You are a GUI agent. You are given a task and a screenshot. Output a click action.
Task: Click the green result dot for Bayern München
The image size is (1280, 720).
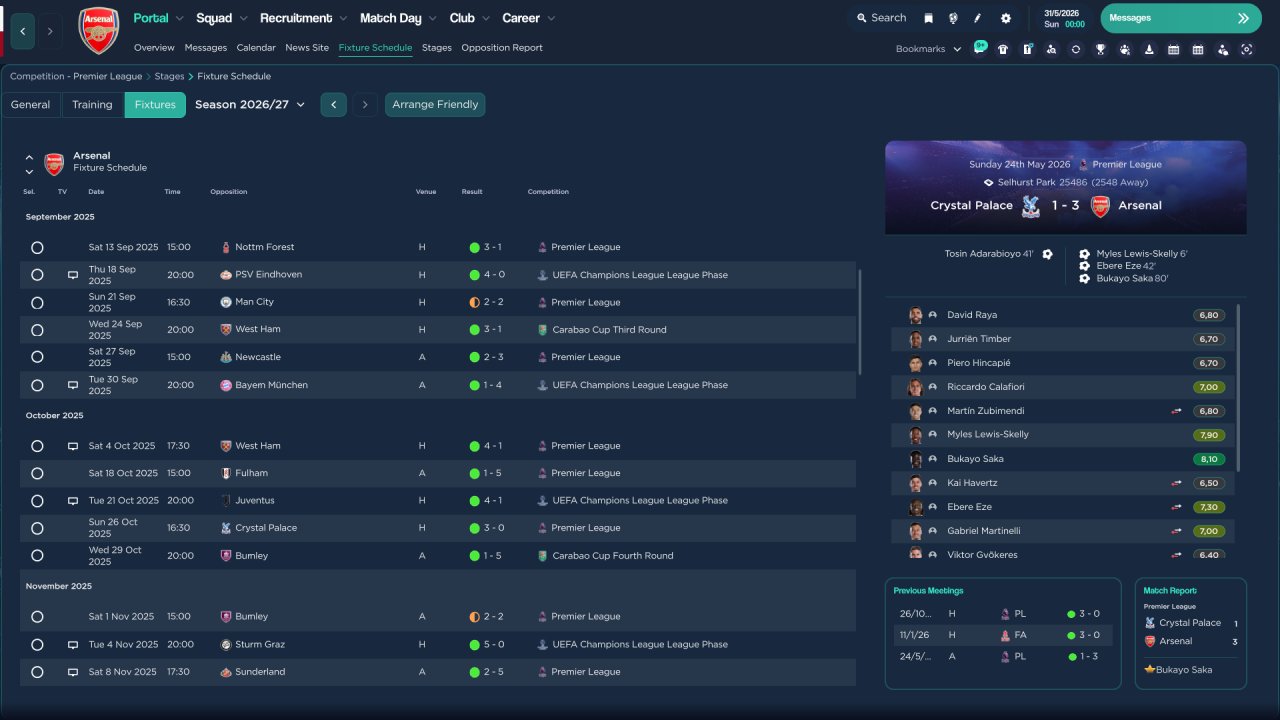[474, 385]
